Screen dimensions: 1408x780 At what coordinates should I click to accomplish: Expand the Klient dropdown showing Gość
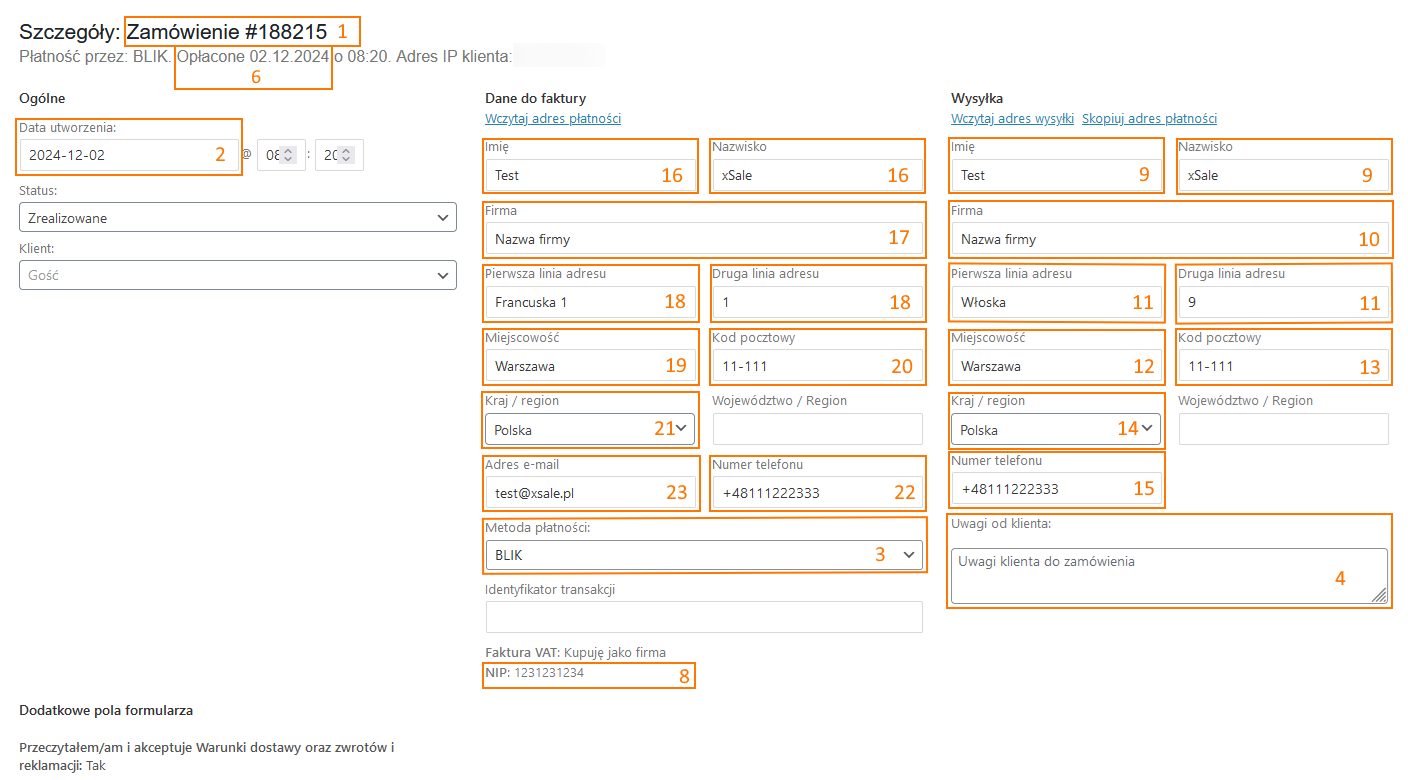pos(237,275)
